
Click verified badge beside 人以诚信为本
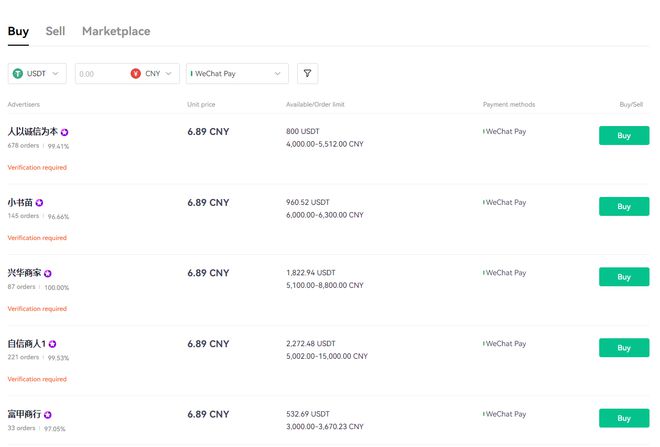click(65, 132)
